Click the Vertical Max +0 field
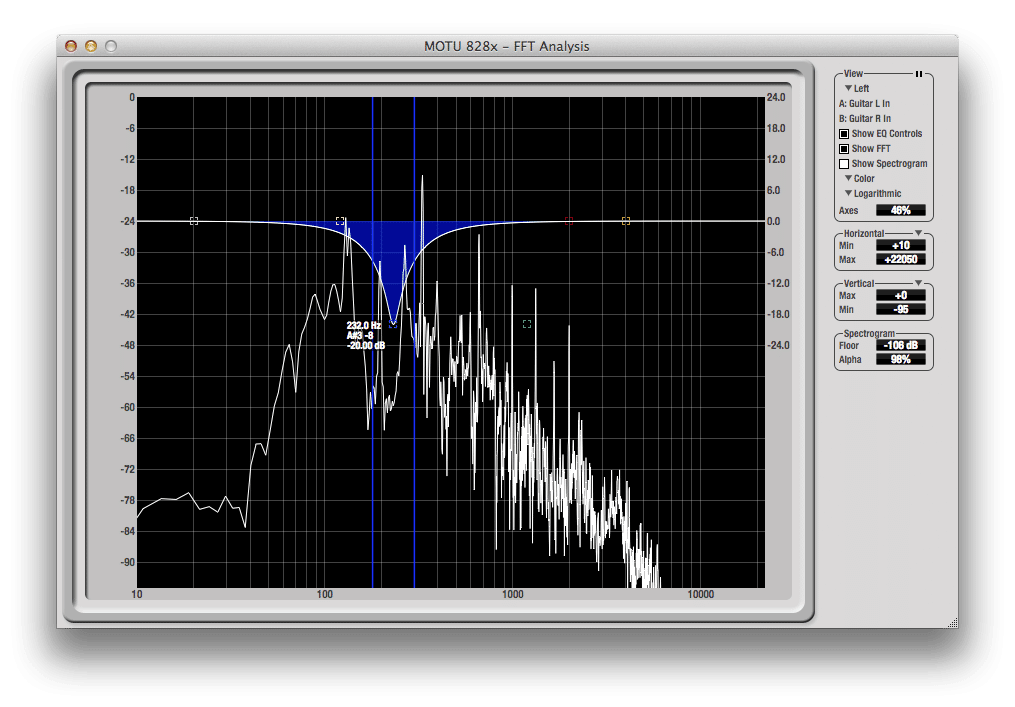Viewport: 1015px width, 707px height. click(900, 295)
